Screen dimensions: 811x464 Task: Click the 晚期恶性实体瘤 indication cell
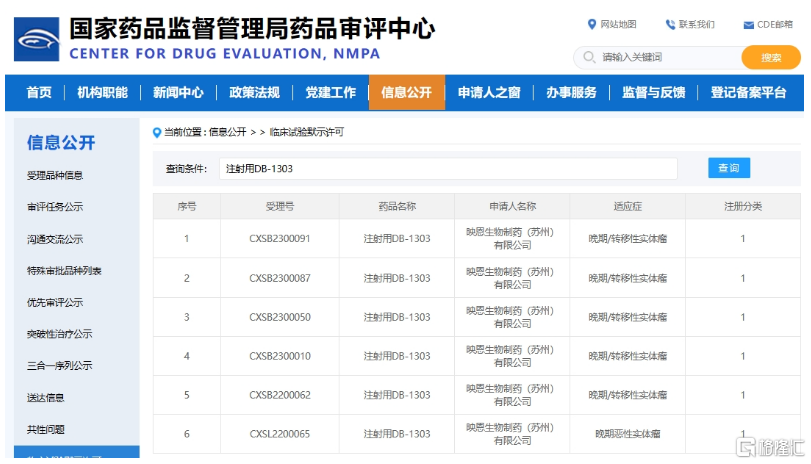click(627, 434)
